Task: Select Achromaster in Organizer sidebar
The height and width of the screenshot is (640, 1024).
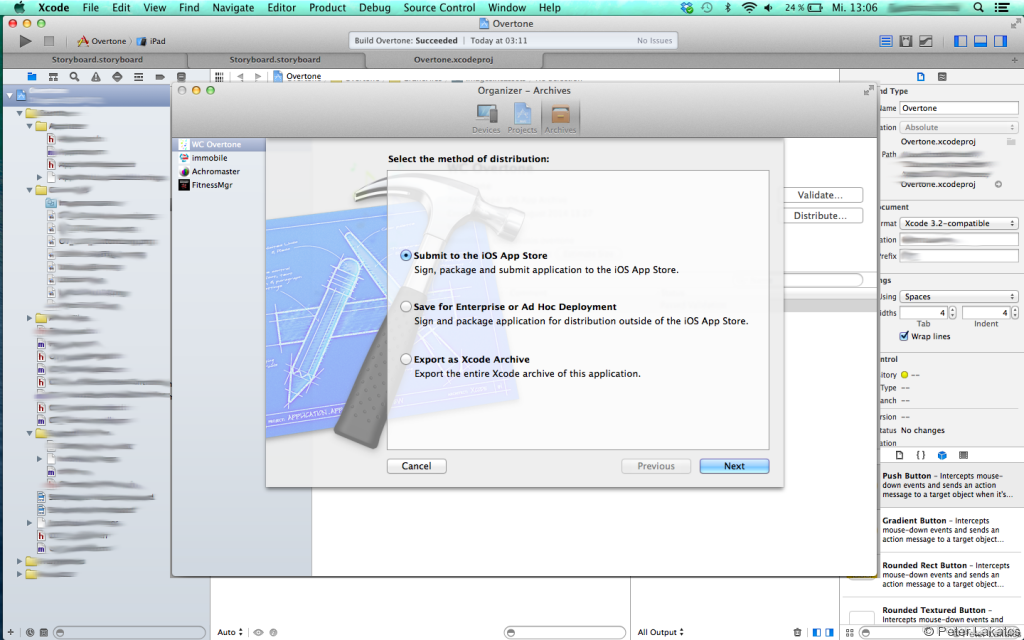Action: [x=219, y=172]
